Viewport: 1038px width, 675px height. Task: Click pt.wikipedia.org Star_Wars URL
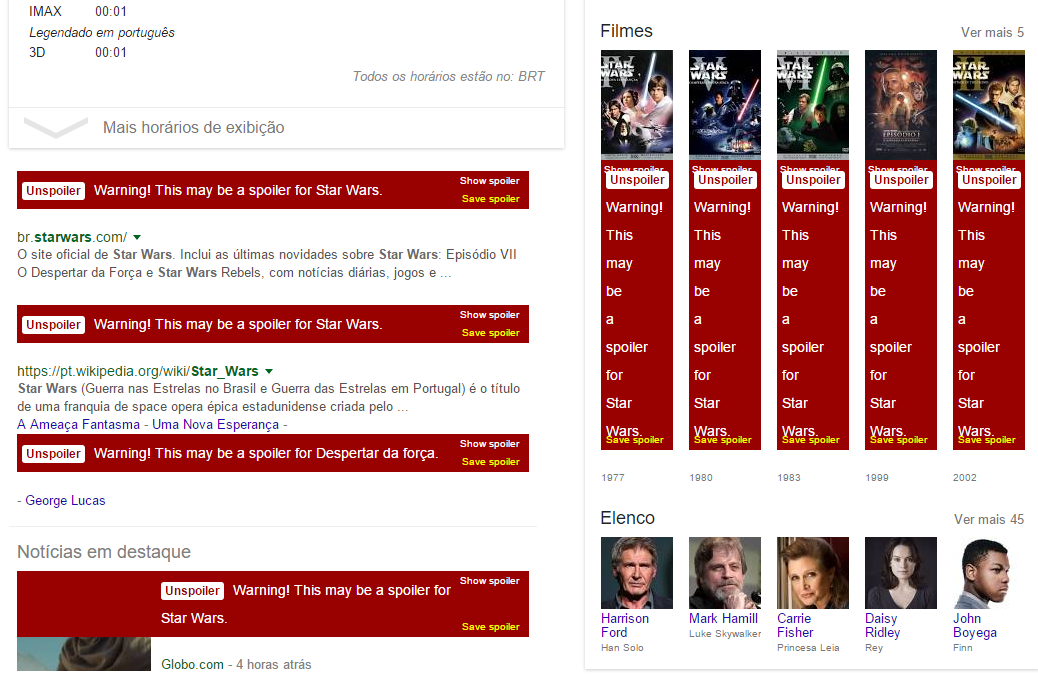(x=138, y=371)
